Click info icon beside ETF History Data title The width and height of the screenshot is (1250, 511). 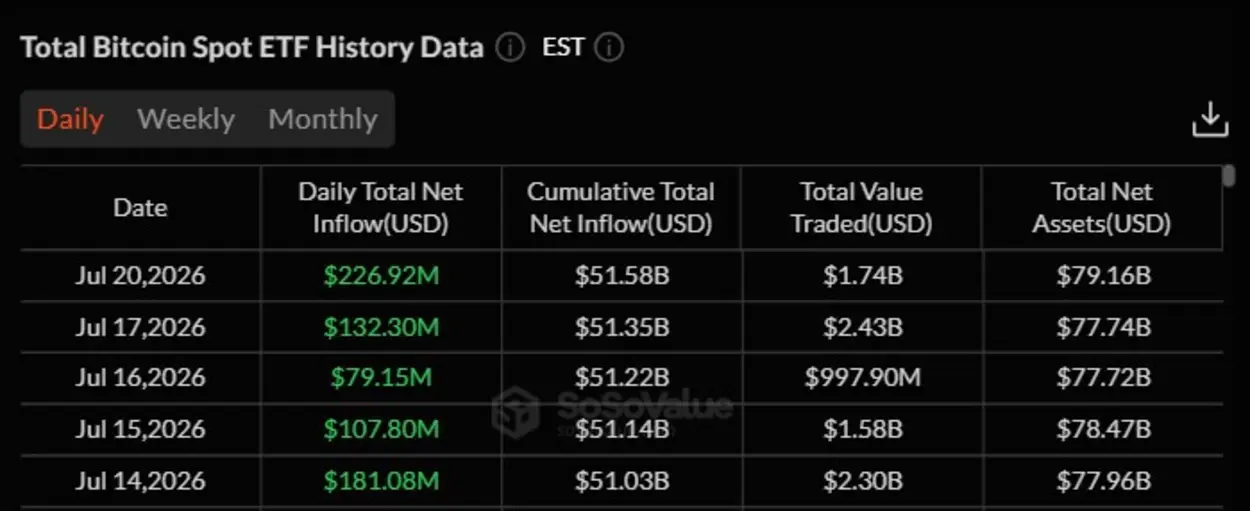510,48
